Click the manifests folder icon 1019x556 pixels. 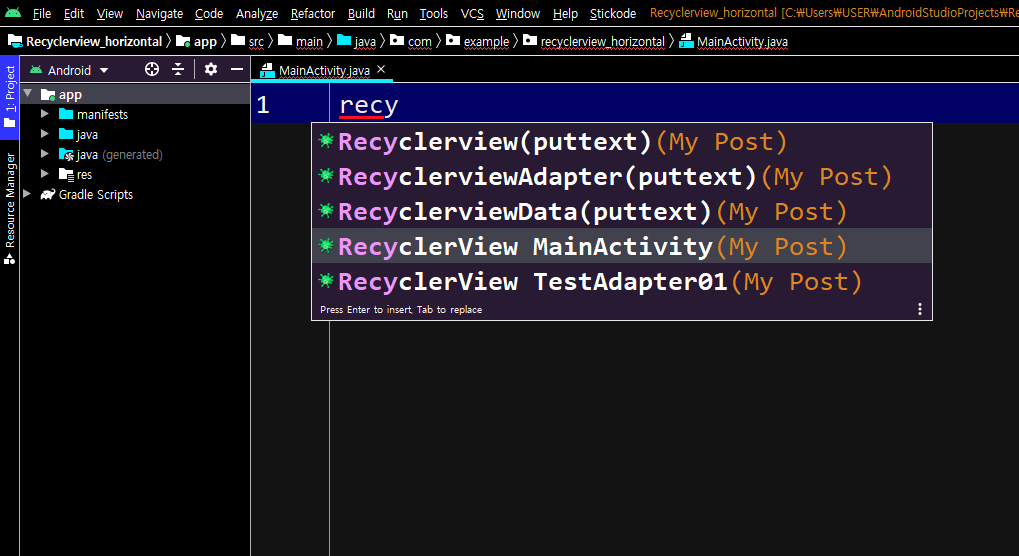click(x=66, y=114)
